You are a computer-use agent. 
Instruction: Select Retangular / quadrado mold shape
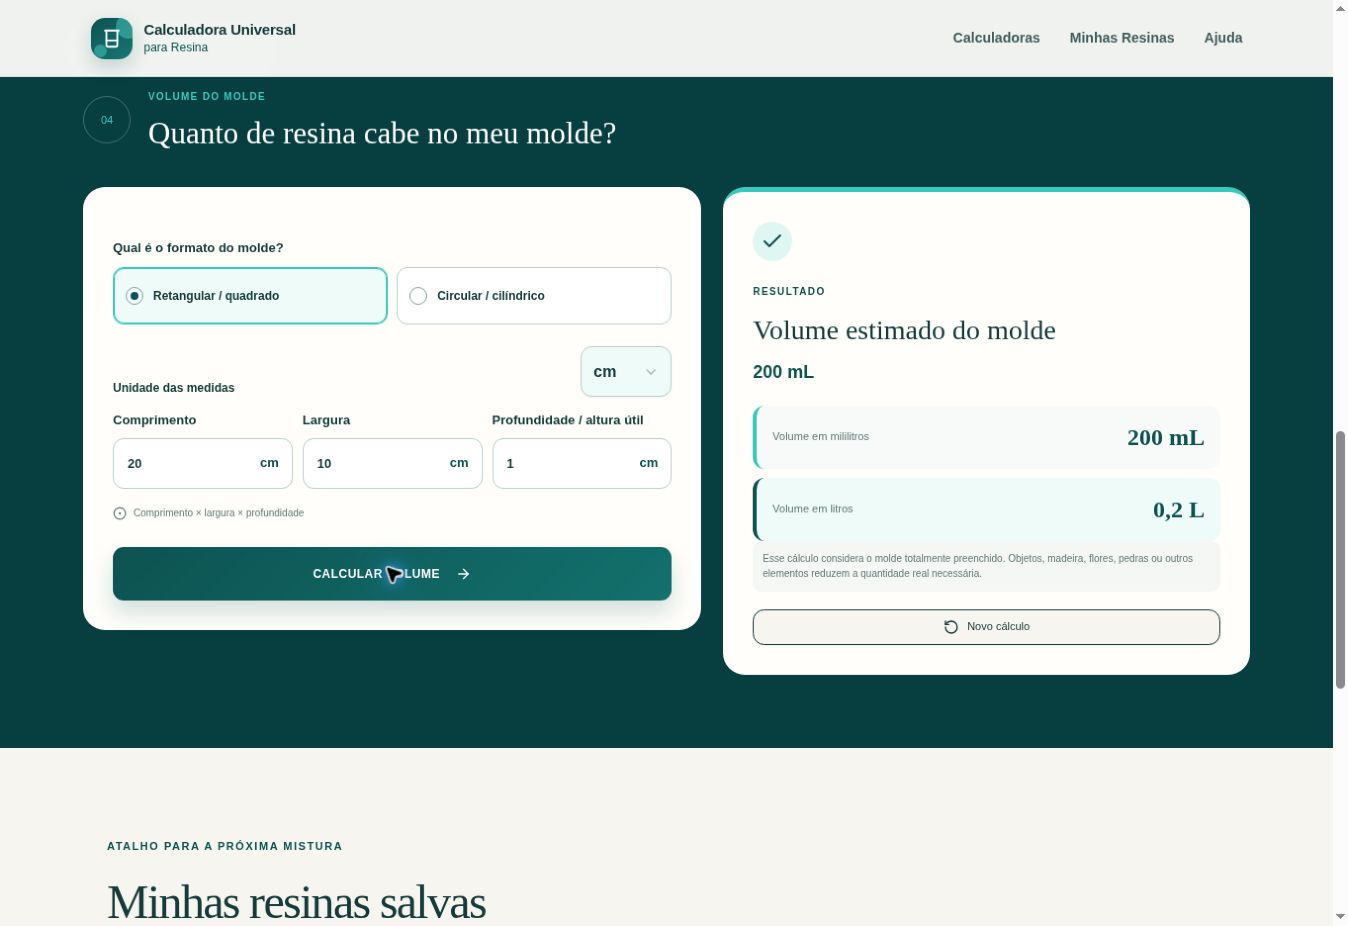click(250, 296)
